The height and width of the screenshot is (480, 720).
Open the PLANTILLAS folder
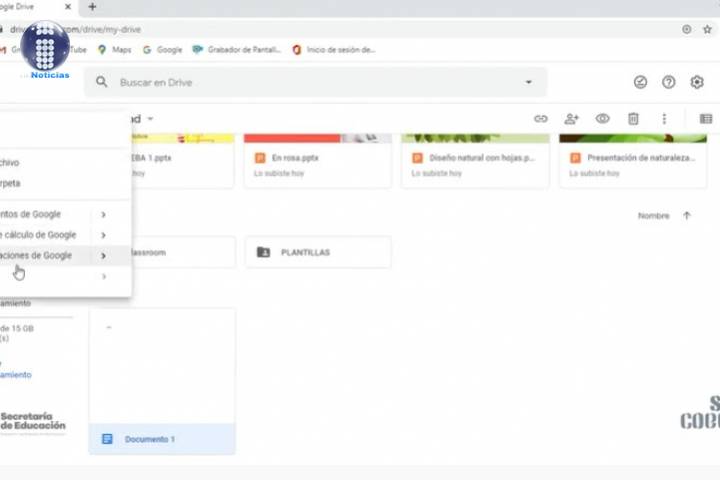click(x=318, y=253)
